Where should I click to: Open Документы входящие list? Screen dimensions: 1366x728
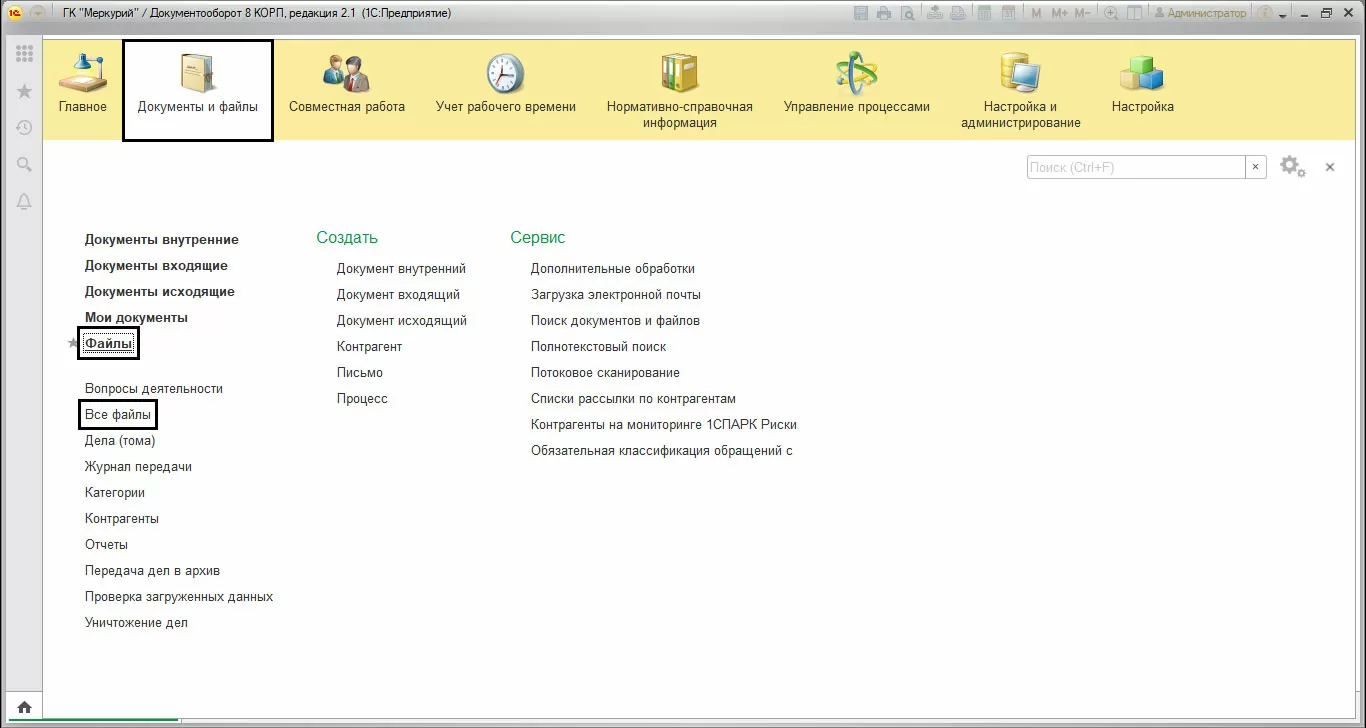click(156, 266)
